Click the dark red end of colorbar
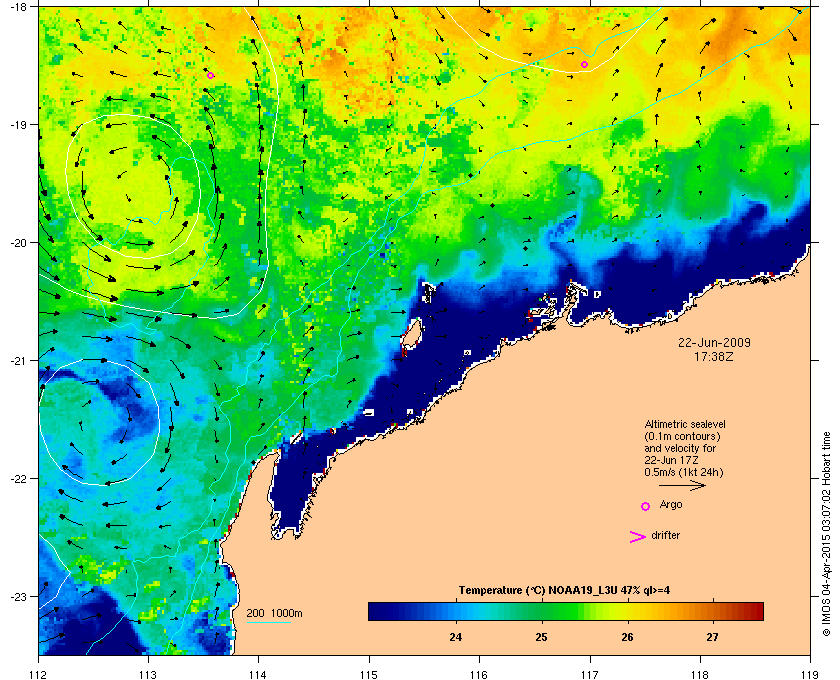The width and height of the screenshot is (840, 680). [757, 611]
